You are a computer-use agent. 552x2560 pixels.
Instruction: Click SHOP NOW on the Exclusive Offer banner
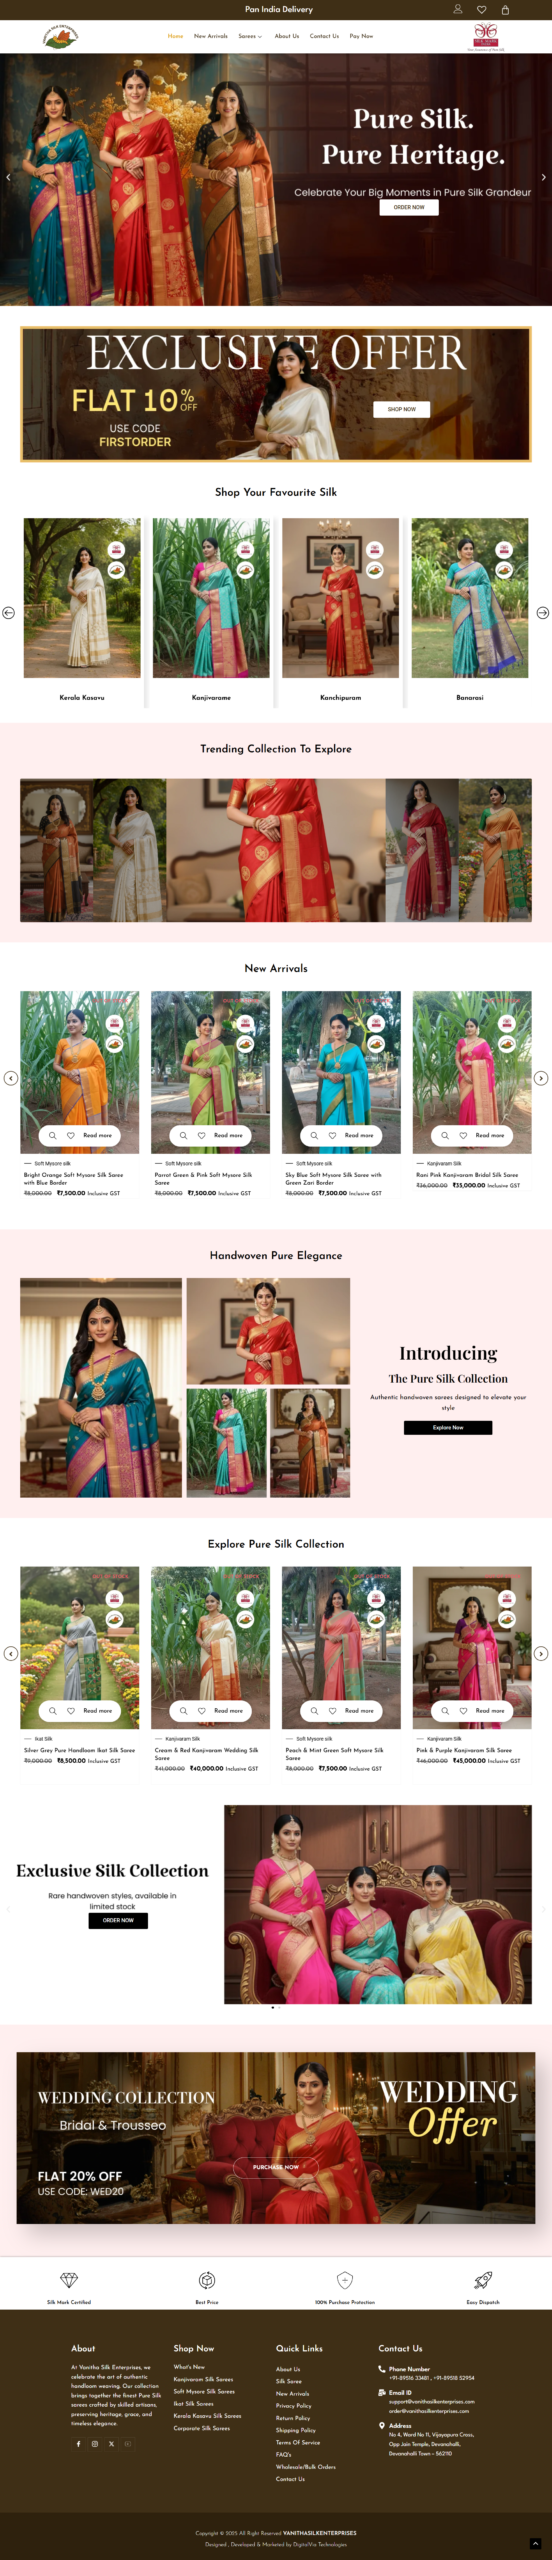[x=402, y=409]
